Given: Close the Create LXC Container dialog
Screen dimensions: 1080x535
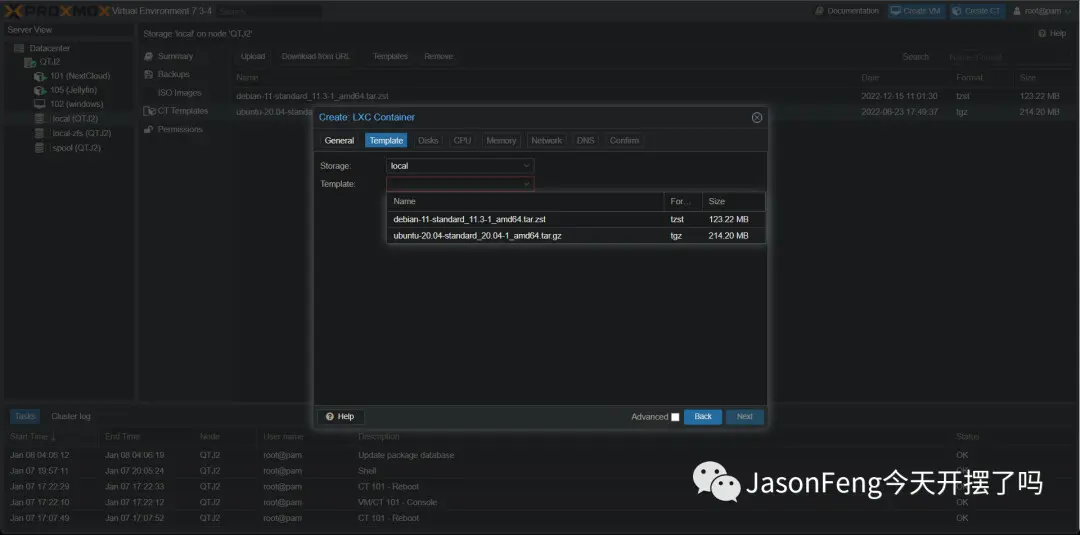Looking at the screenshot, I should [x=757, y=118].
